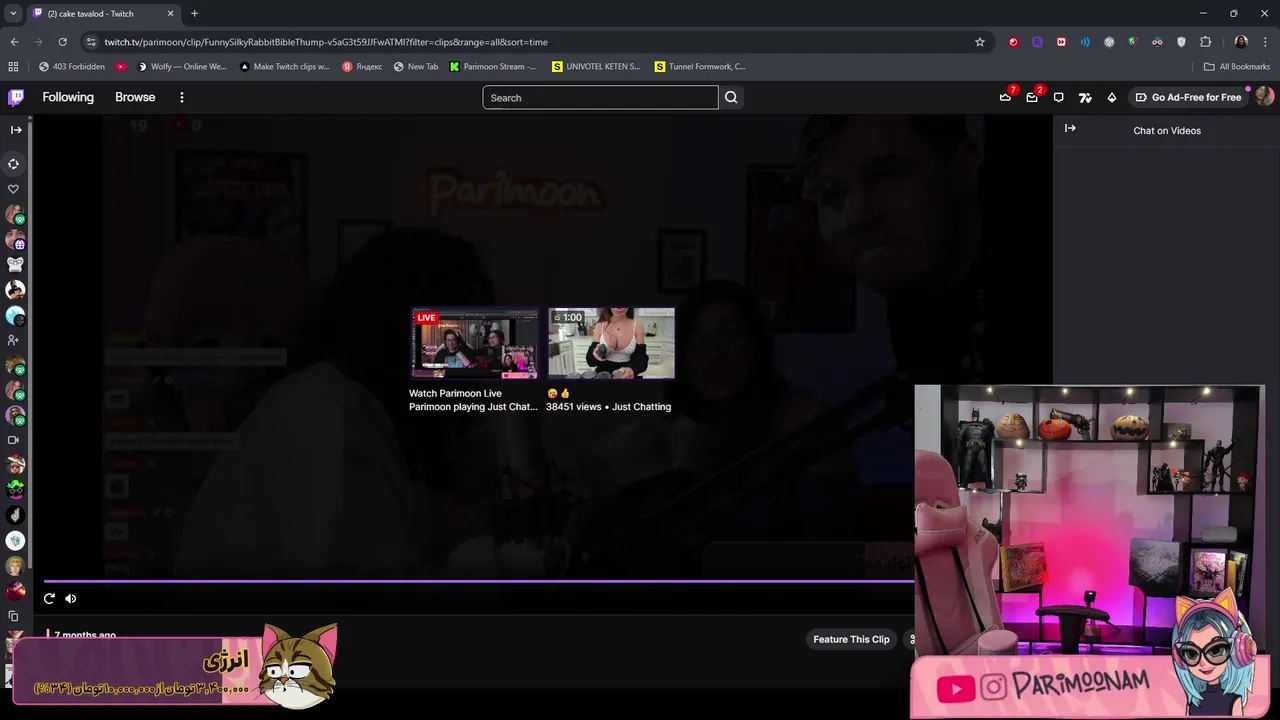This screenshot has width=1280, height=720.
Task: Click the sidebar copy icon near bottom
Action: 14,616
